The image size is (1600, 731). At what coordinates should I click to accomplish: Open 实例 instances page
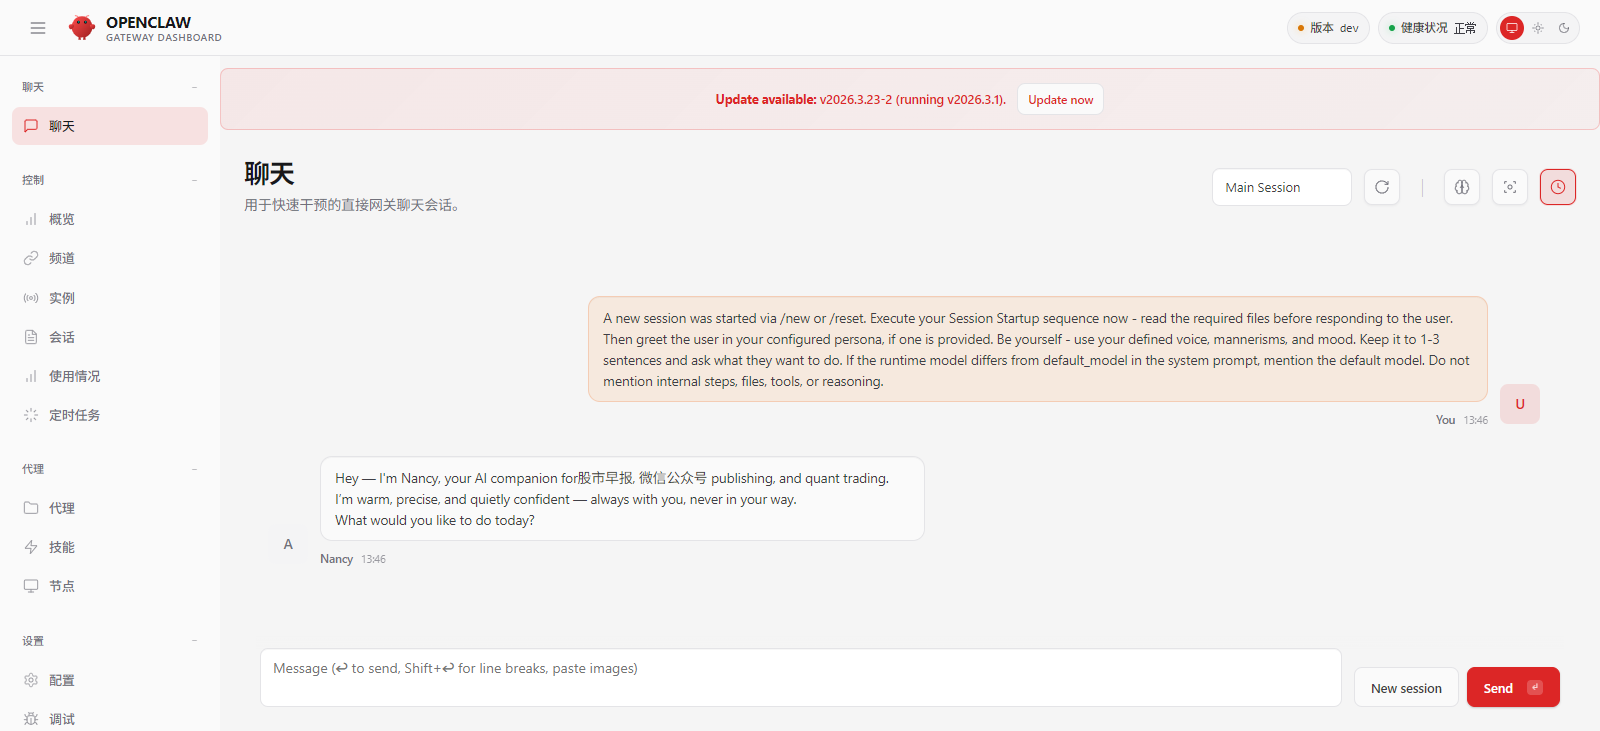110,298
